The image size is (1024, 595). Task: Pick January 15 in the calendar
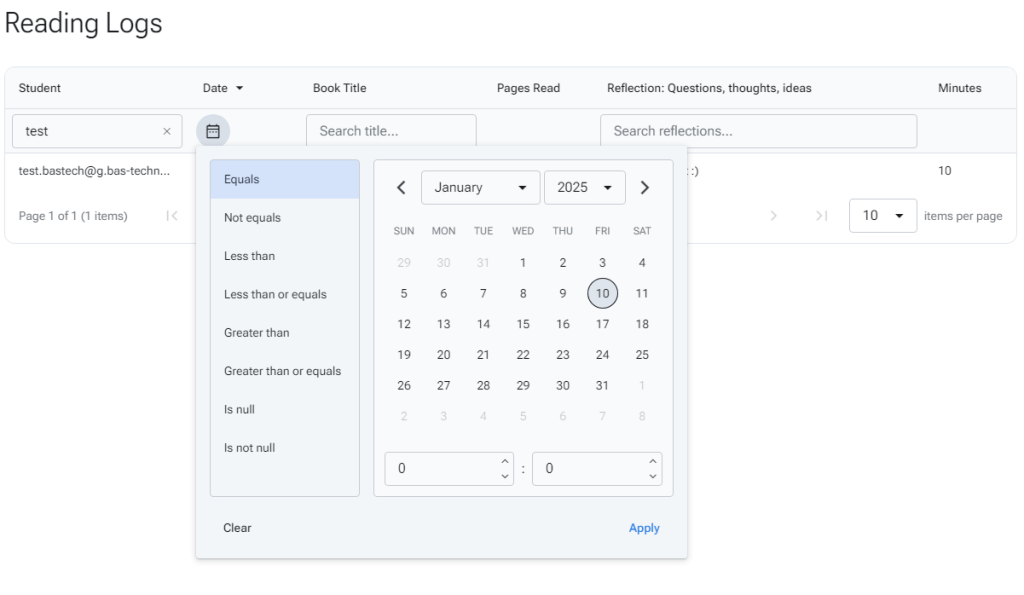point(523,324)
